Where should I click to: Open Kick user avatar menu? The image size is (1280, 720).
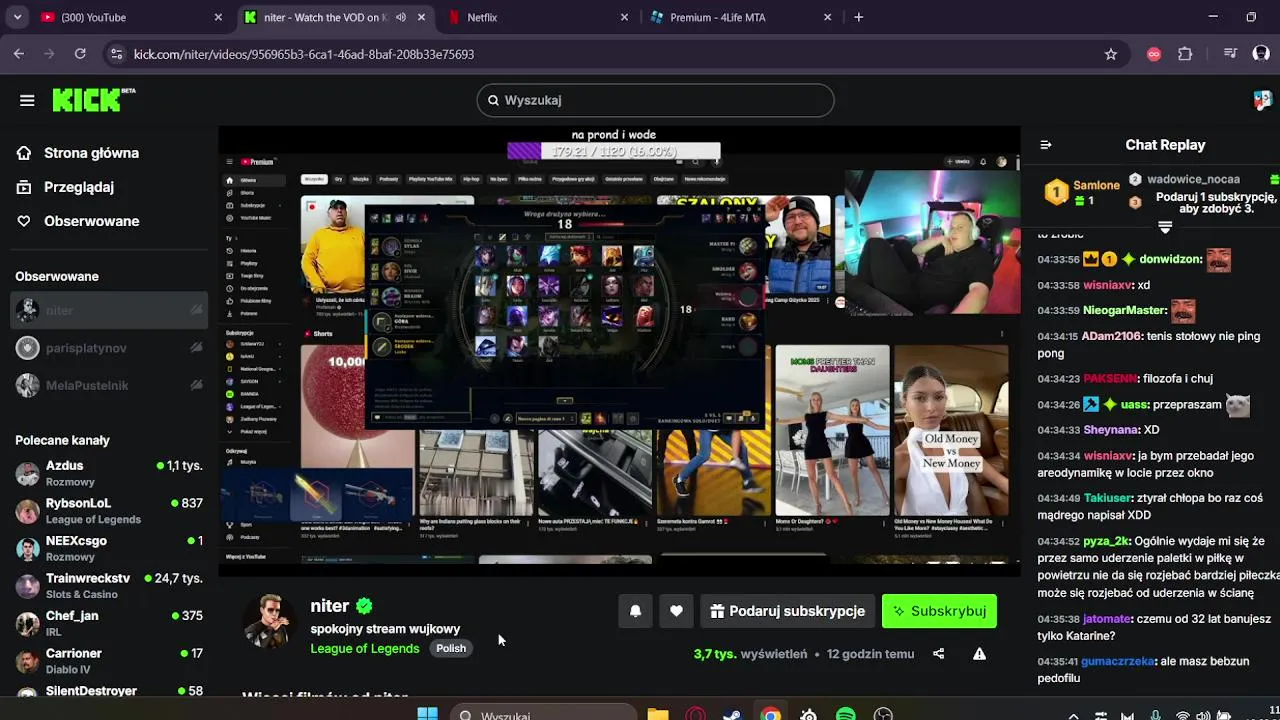[x=1263, y=100]
